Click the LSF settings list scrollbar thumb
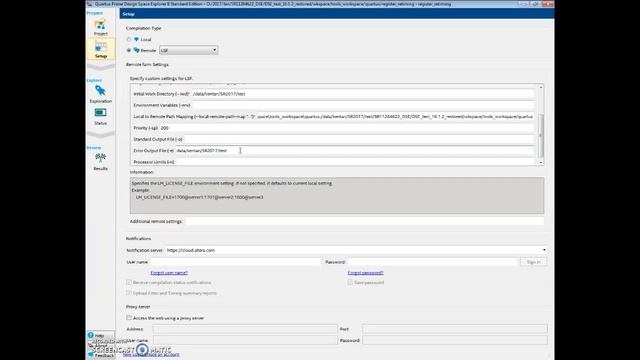 (x=541, y=136)
